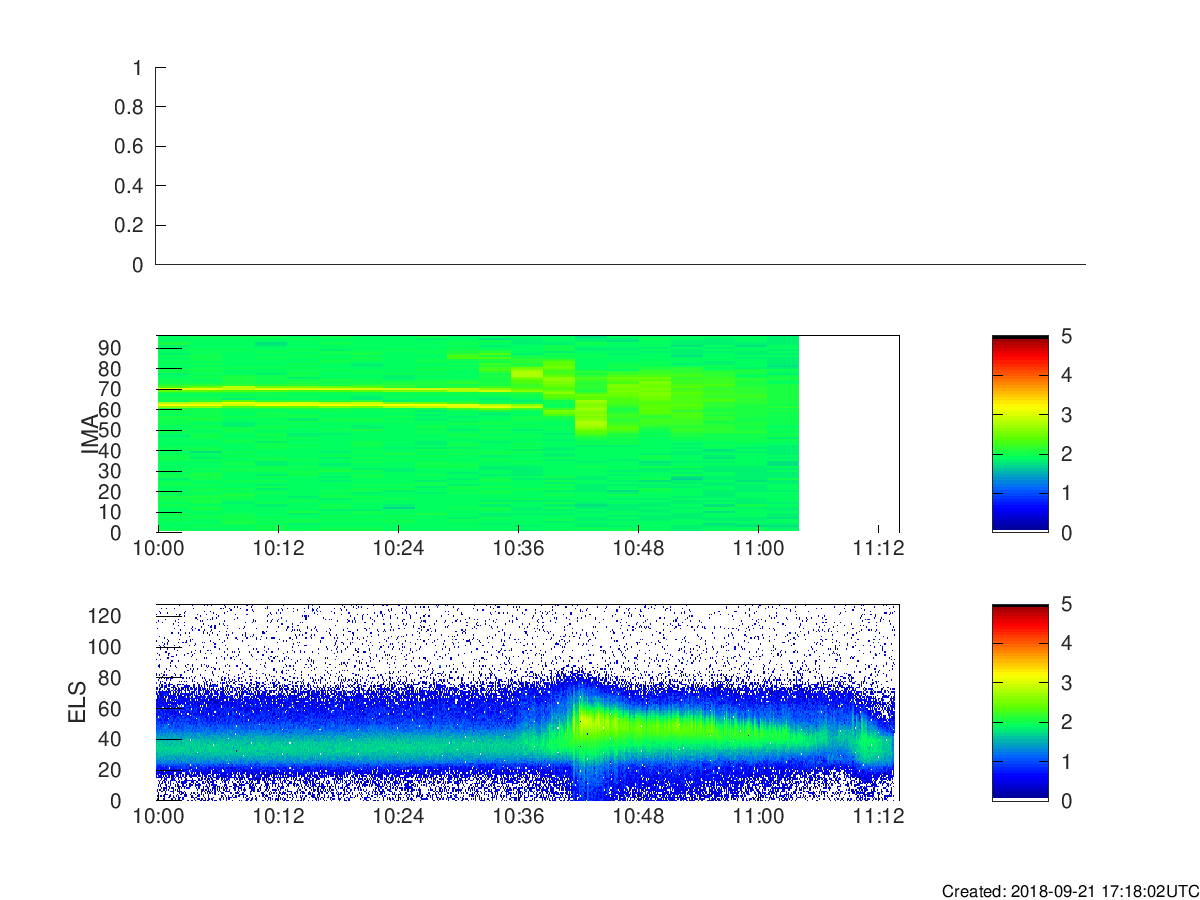
Task: Click the ELS colorbar gradient scale
Action: coord(1020,702)
